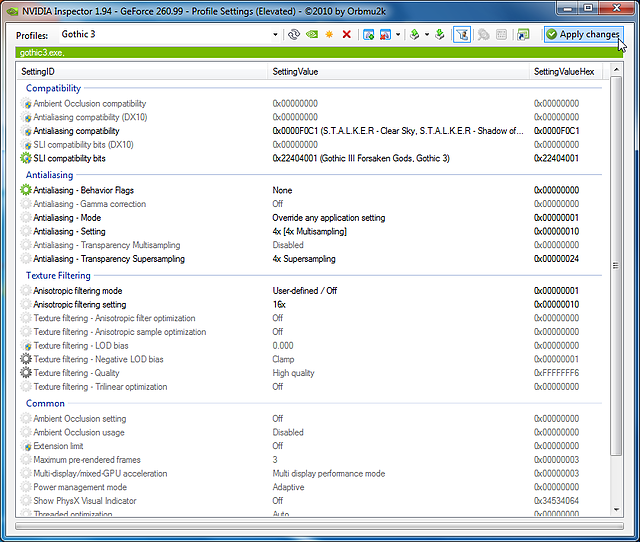Select the gothic3.exe application bar
Image resolution: width=640 pixels, height=542 pixels.
(x=320, y=53)
